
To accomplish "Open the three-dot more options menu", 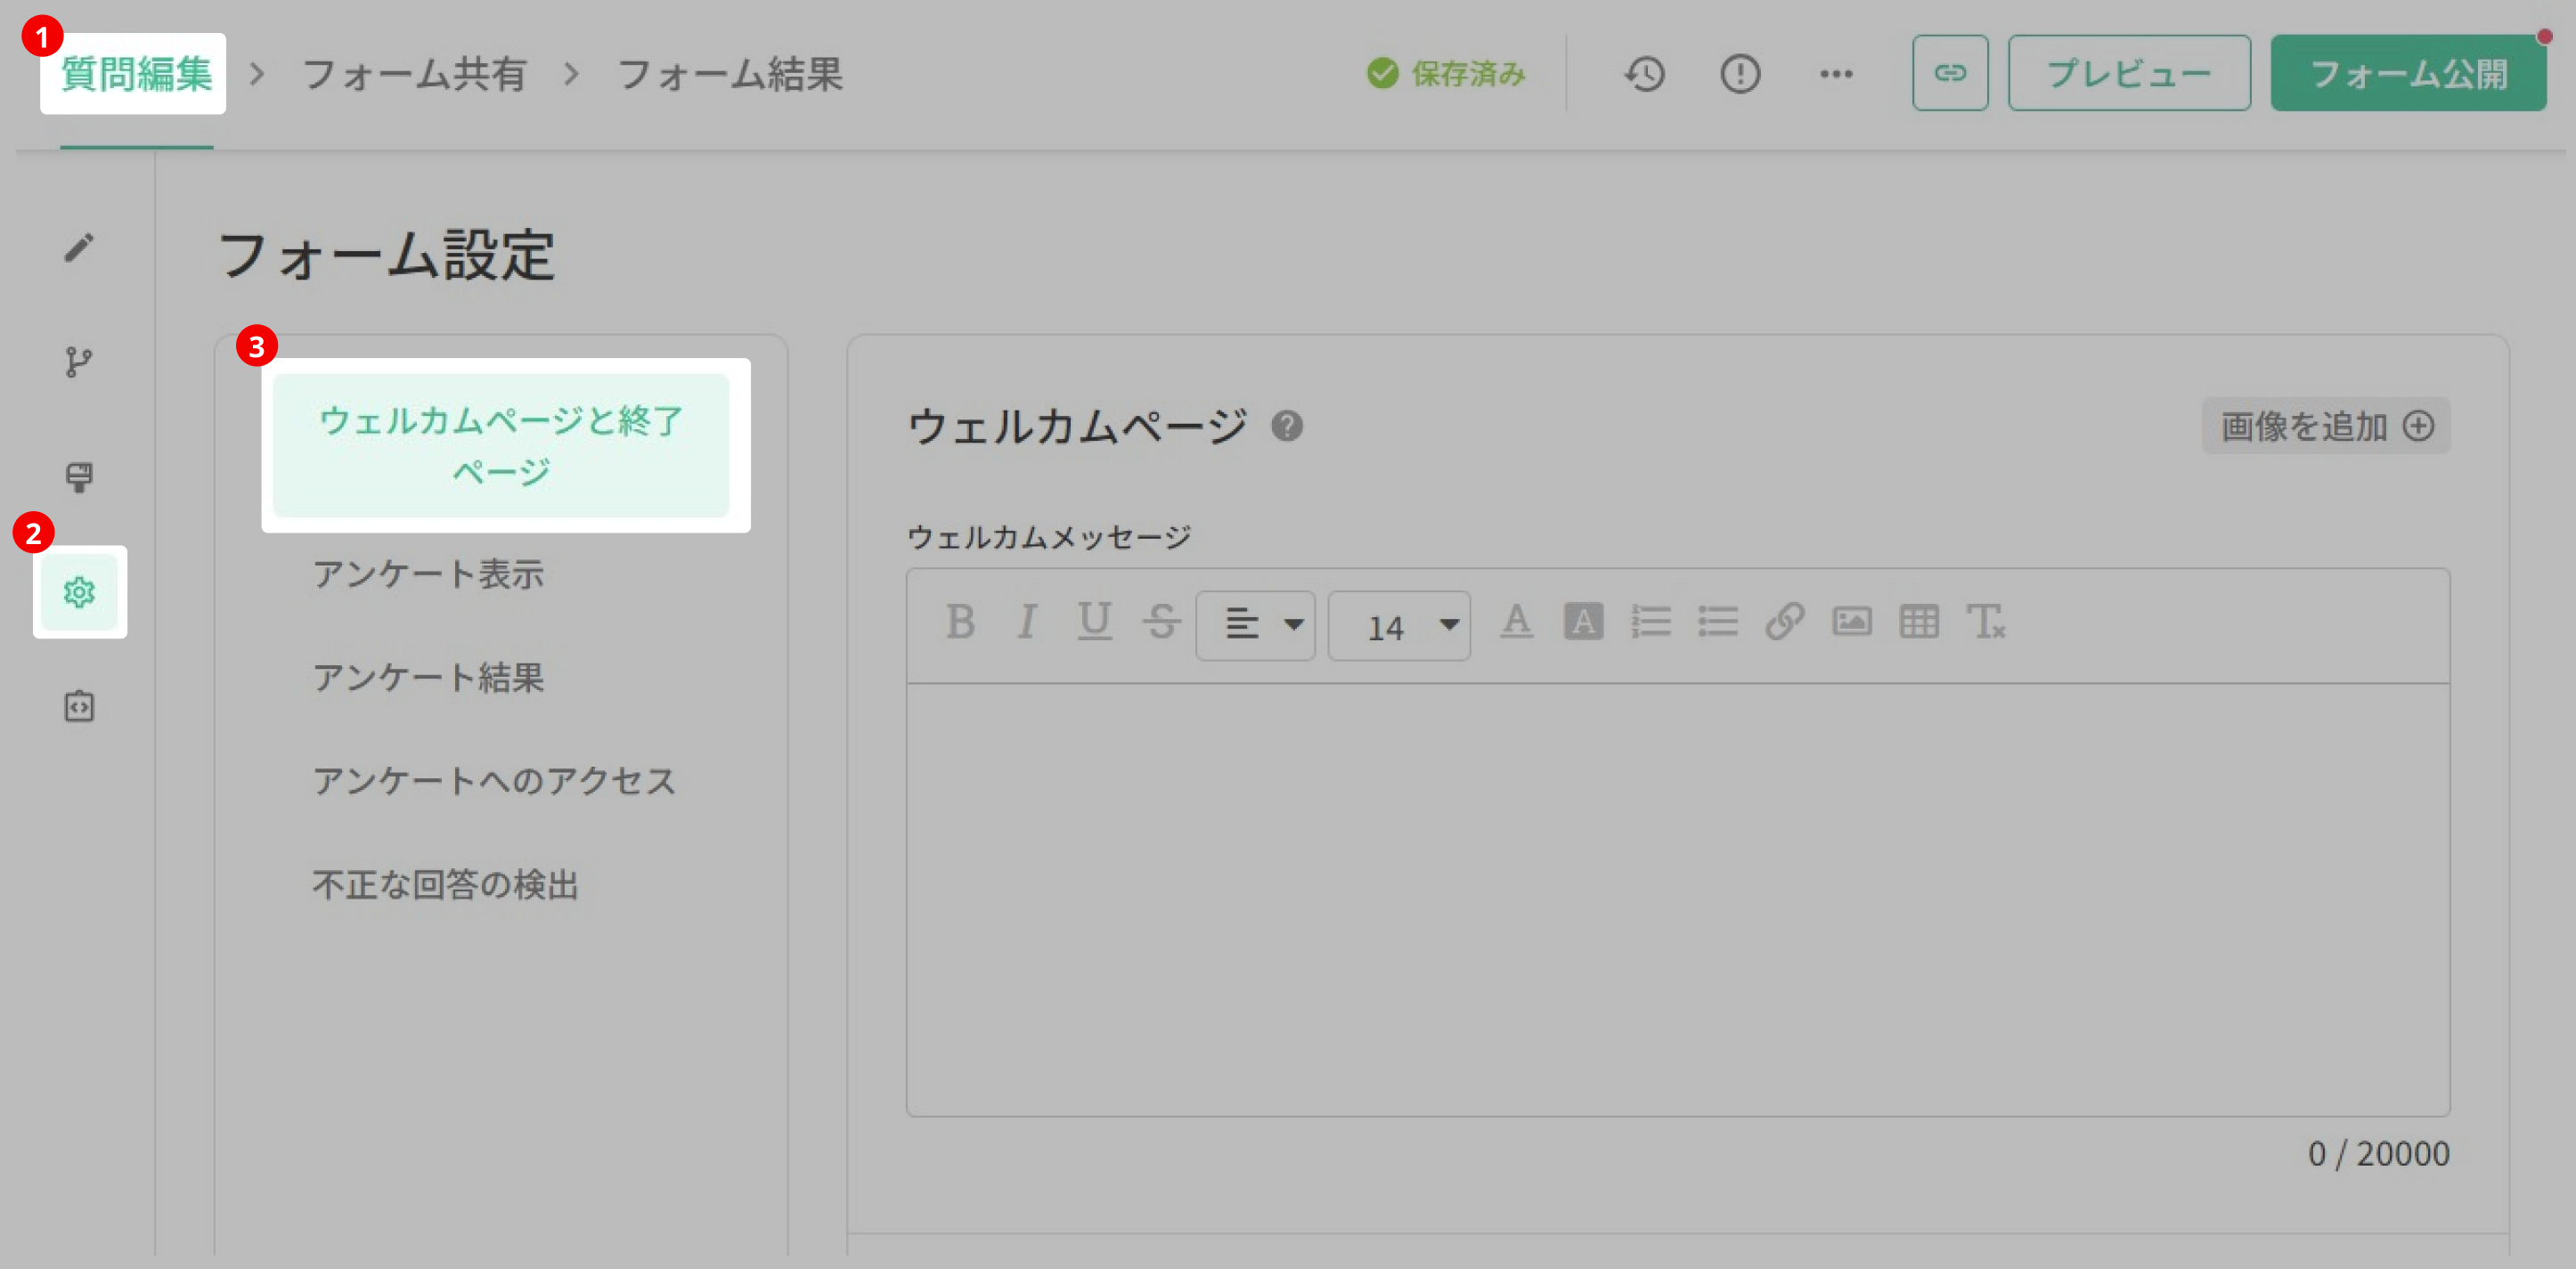I will 1836,74.
